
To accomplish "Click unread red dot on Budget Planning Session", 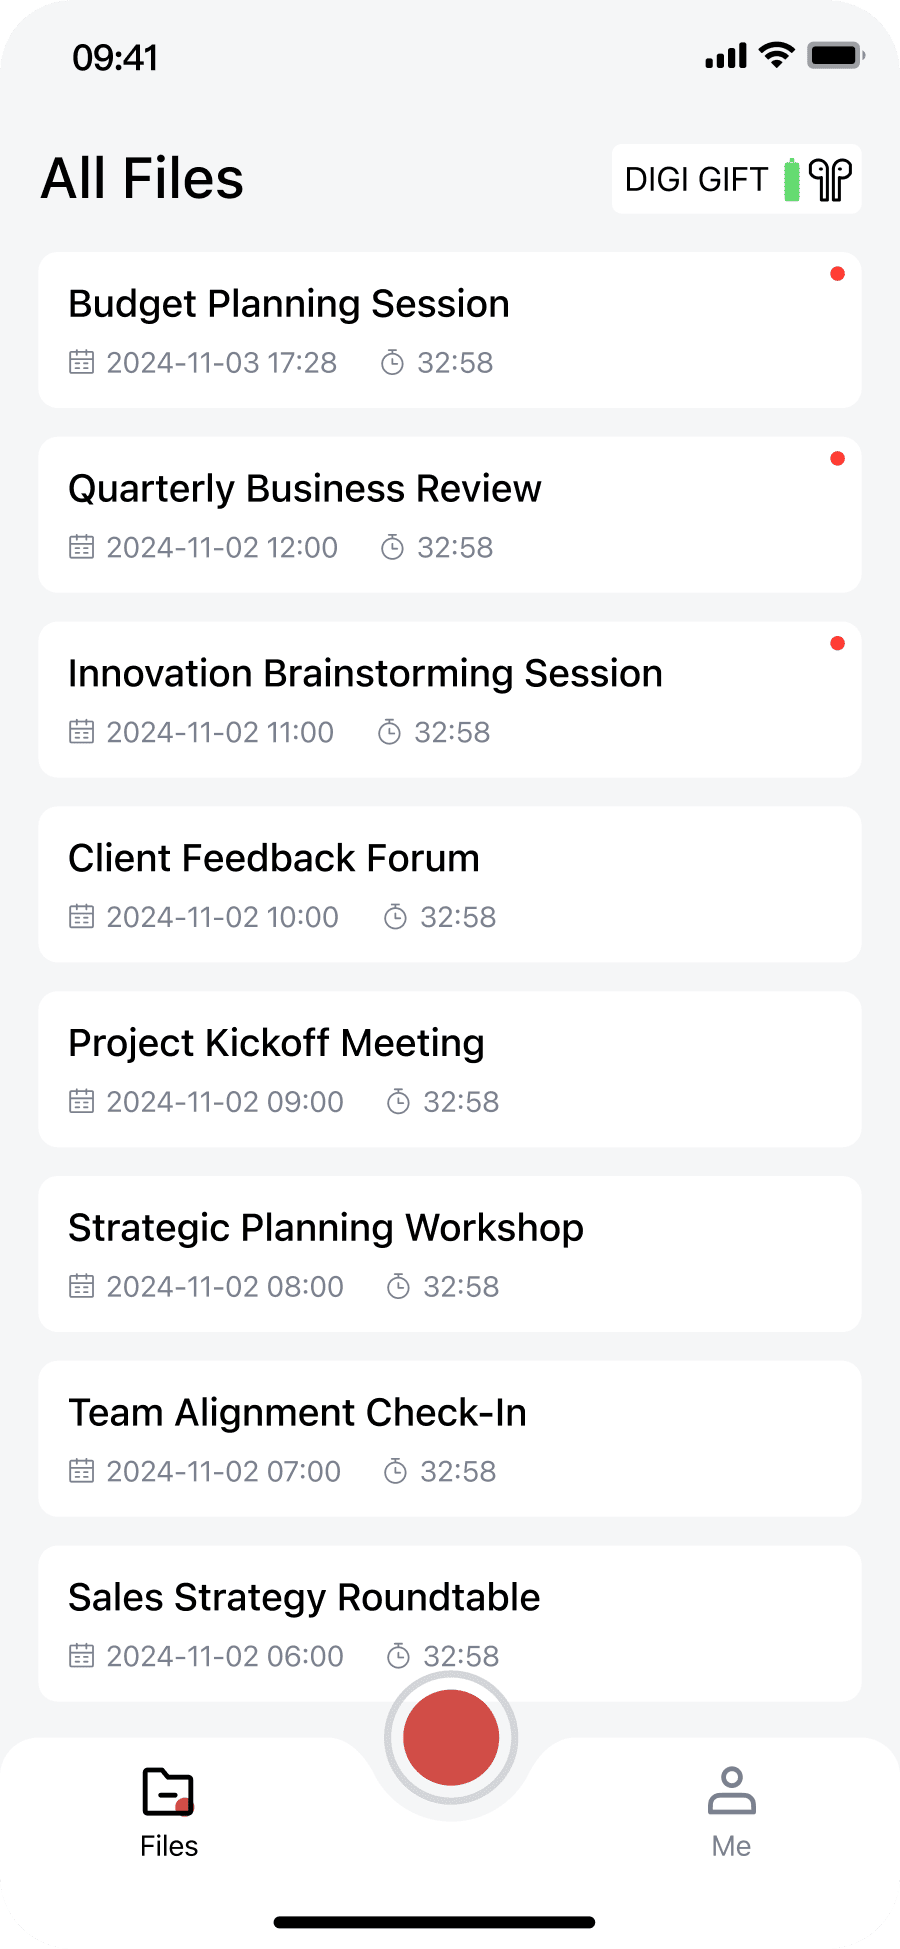I will click(x=838, y=274).
